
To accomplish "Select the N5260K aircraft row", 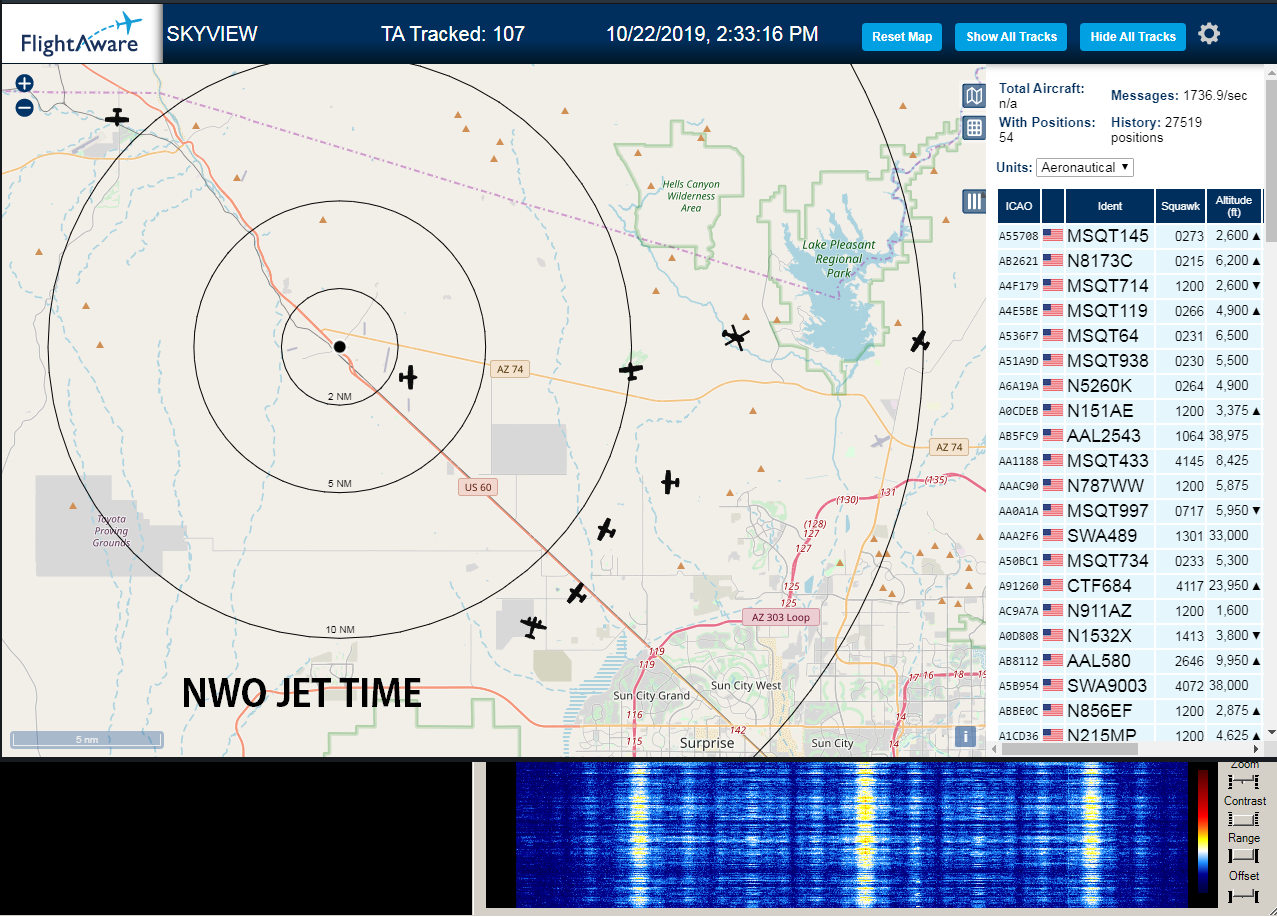I will pos(1130,386).
